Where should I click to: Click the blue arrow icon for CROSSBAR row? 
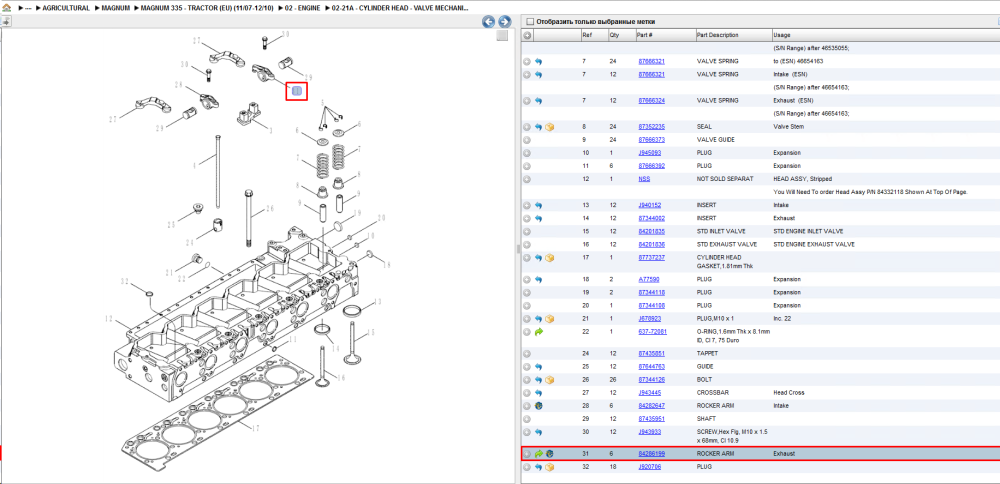pyautogui.click(x=539, y=393)
